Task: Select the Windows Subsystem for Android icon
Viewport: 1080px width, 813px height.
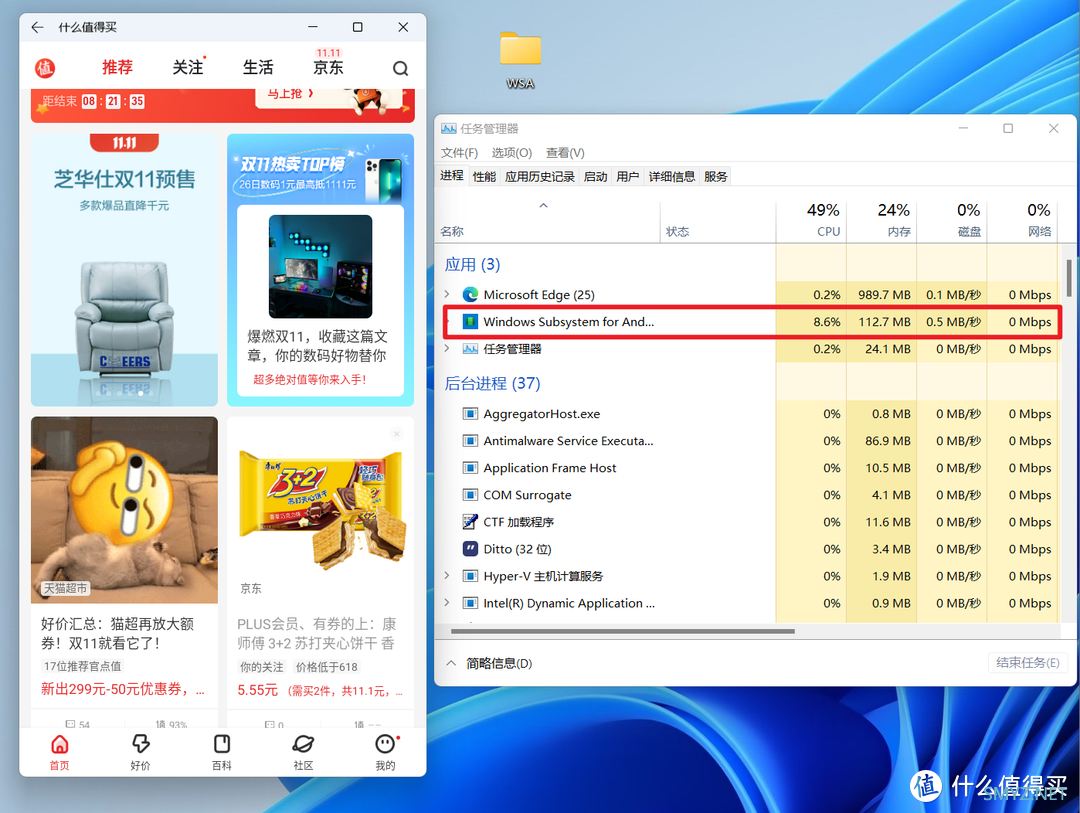Action: 470,322
